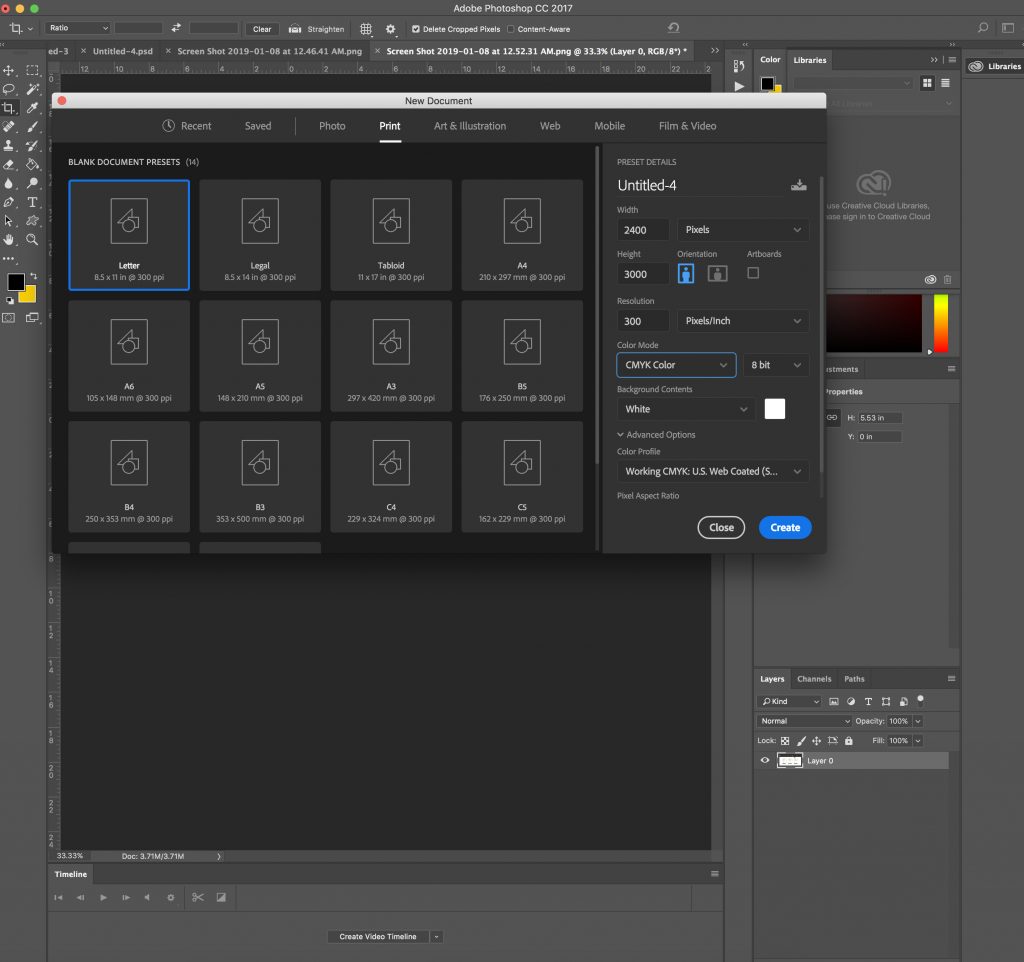Collapse the Advanced Options section

(655, 434)
